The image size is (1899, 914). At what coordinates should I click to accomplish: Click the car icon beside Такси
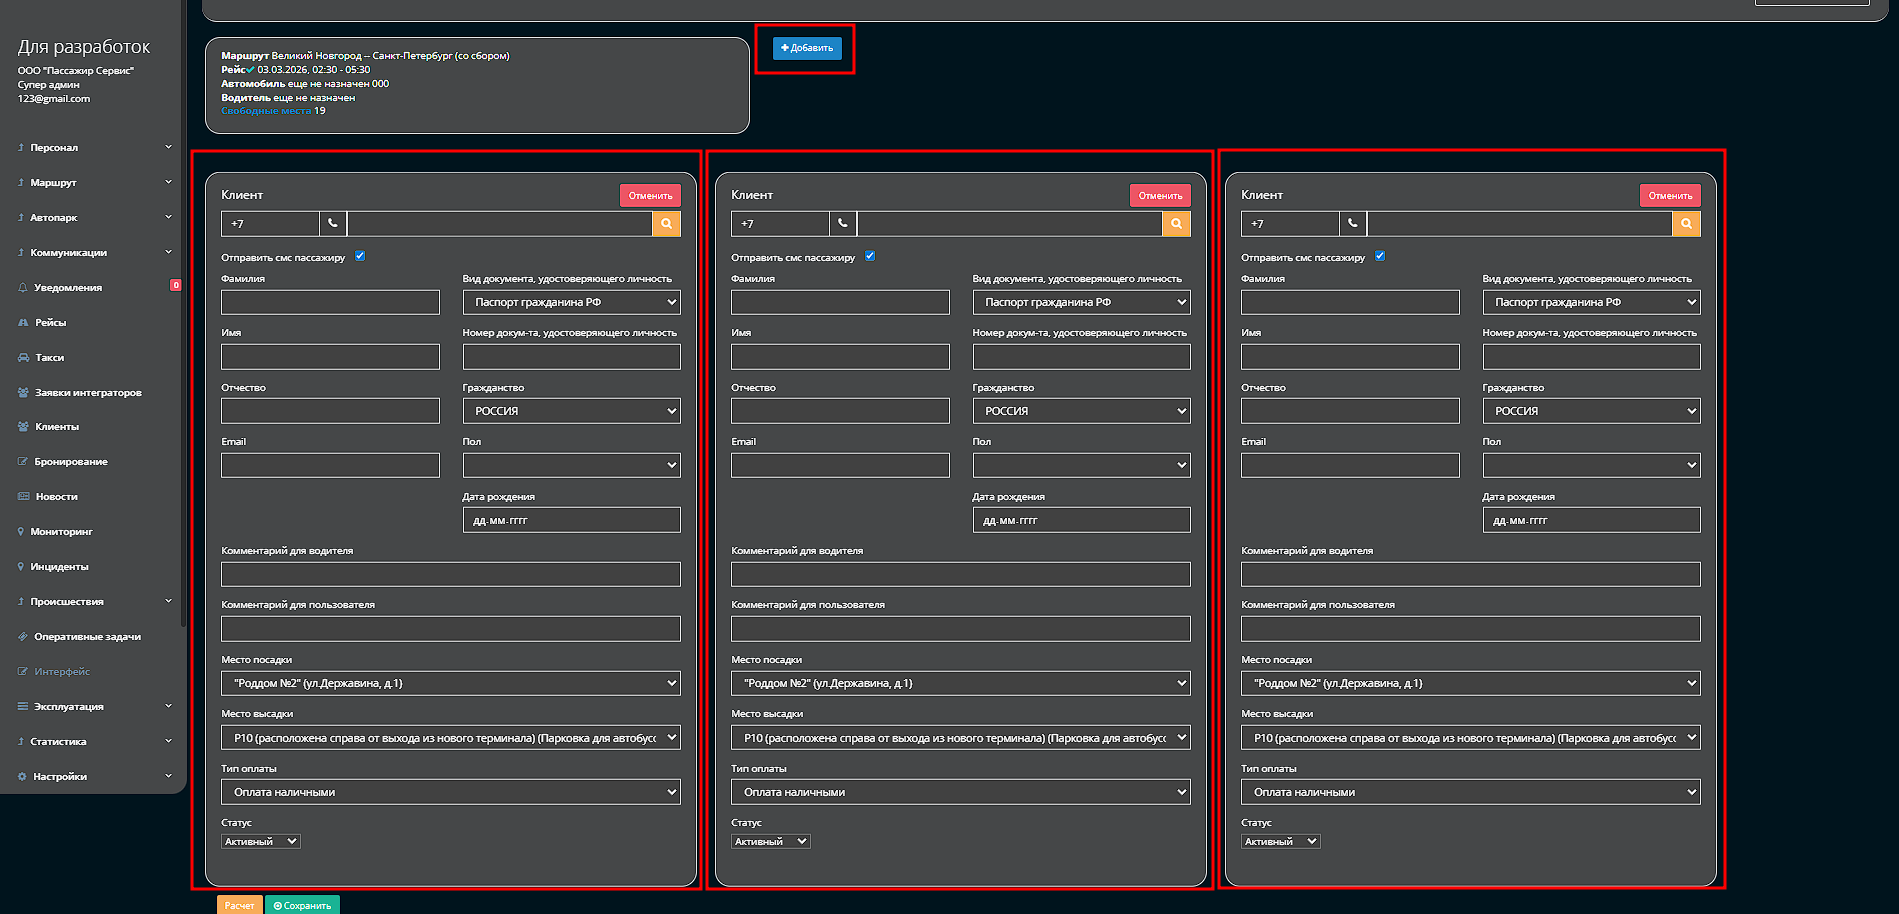click(x=23, y=358)
